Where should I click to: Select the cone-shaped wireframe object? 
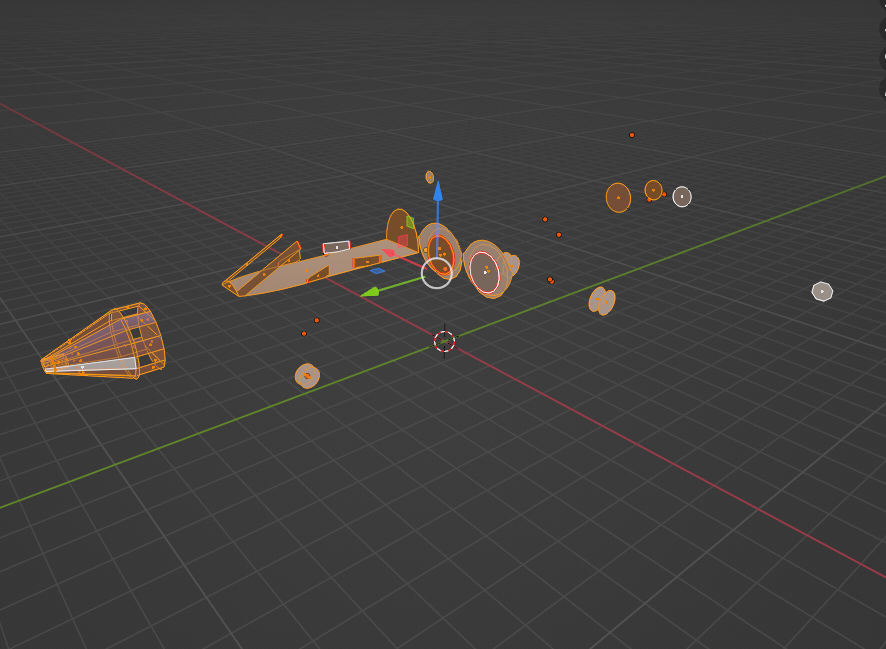103,342
